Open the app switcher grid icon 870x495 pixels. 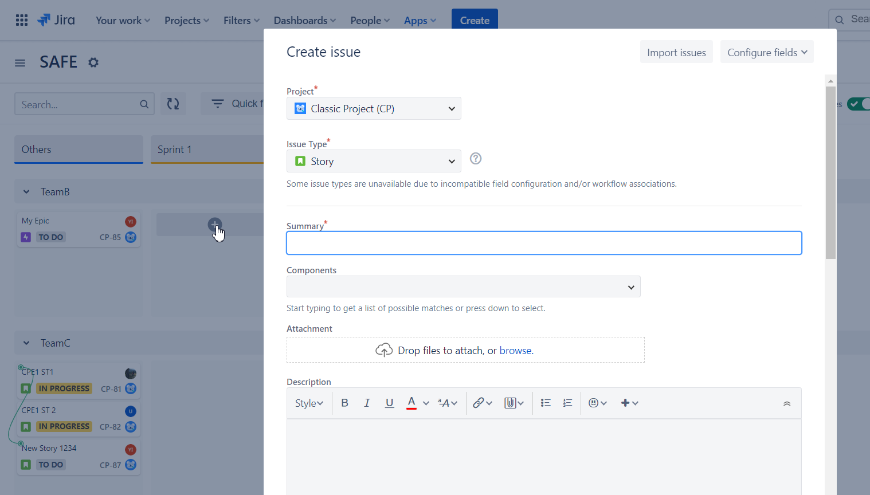click(x=22, y=21)
